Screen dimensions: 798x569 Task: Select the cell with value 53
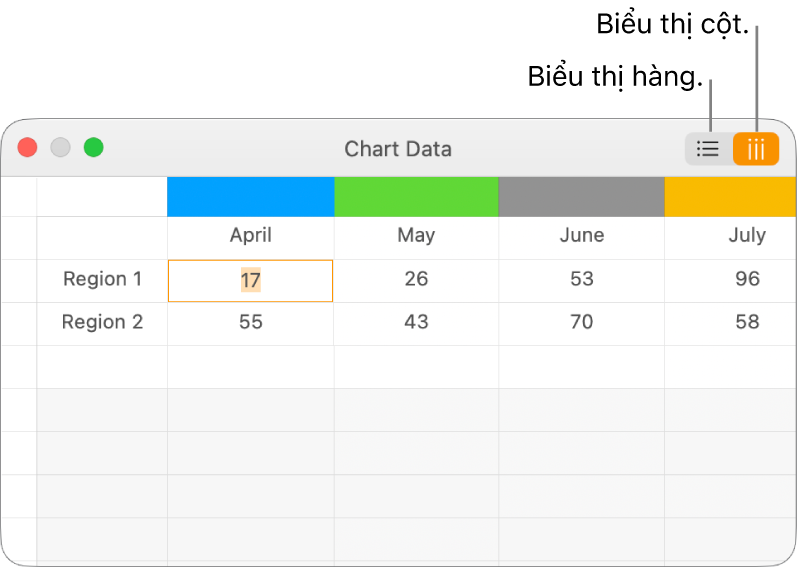pos(581,280)
